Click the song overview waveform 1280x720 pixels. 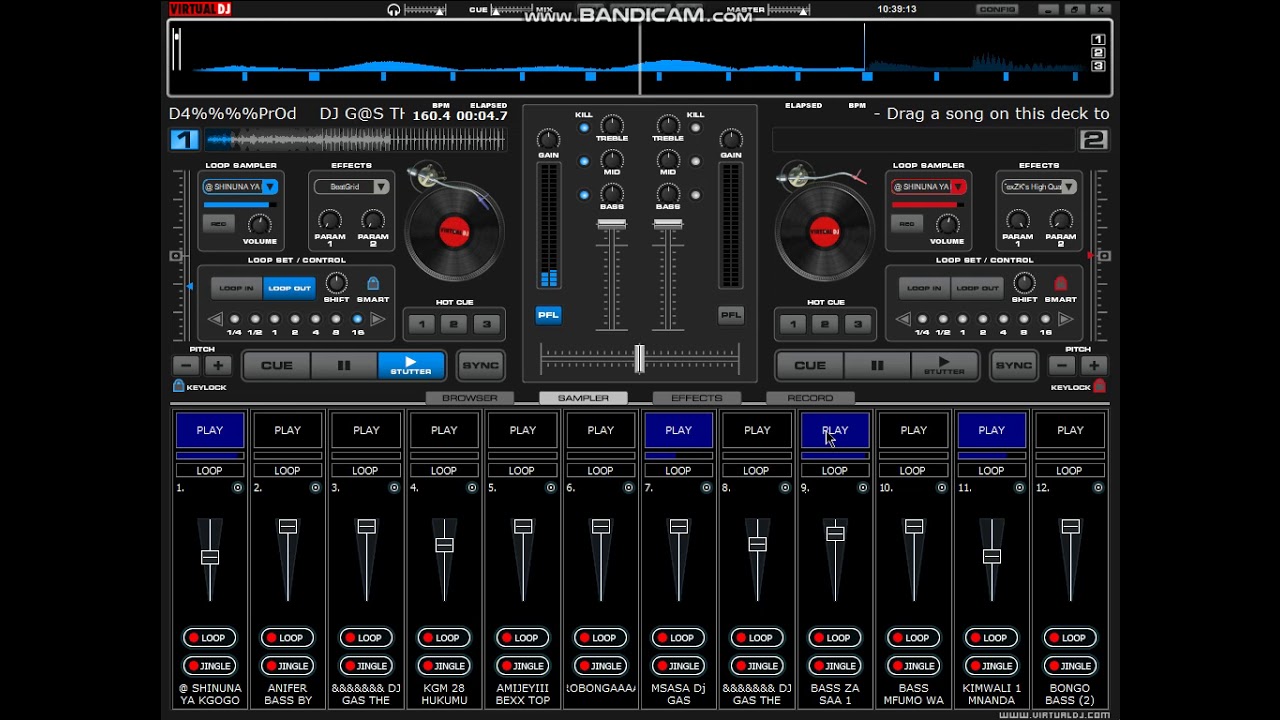(x=640, y=60)
